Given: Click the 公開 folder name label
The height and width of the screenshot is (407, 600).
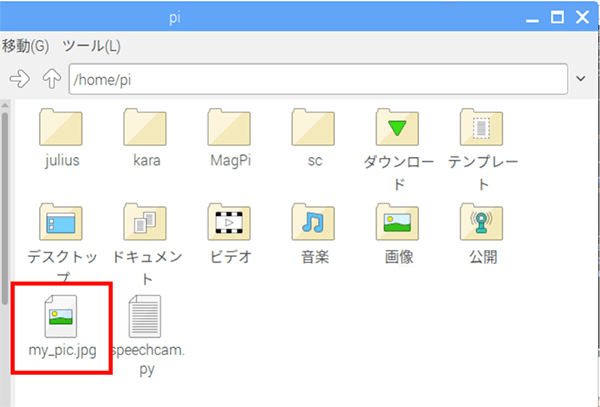Looking at the screenshot, I should click(483, 257).
